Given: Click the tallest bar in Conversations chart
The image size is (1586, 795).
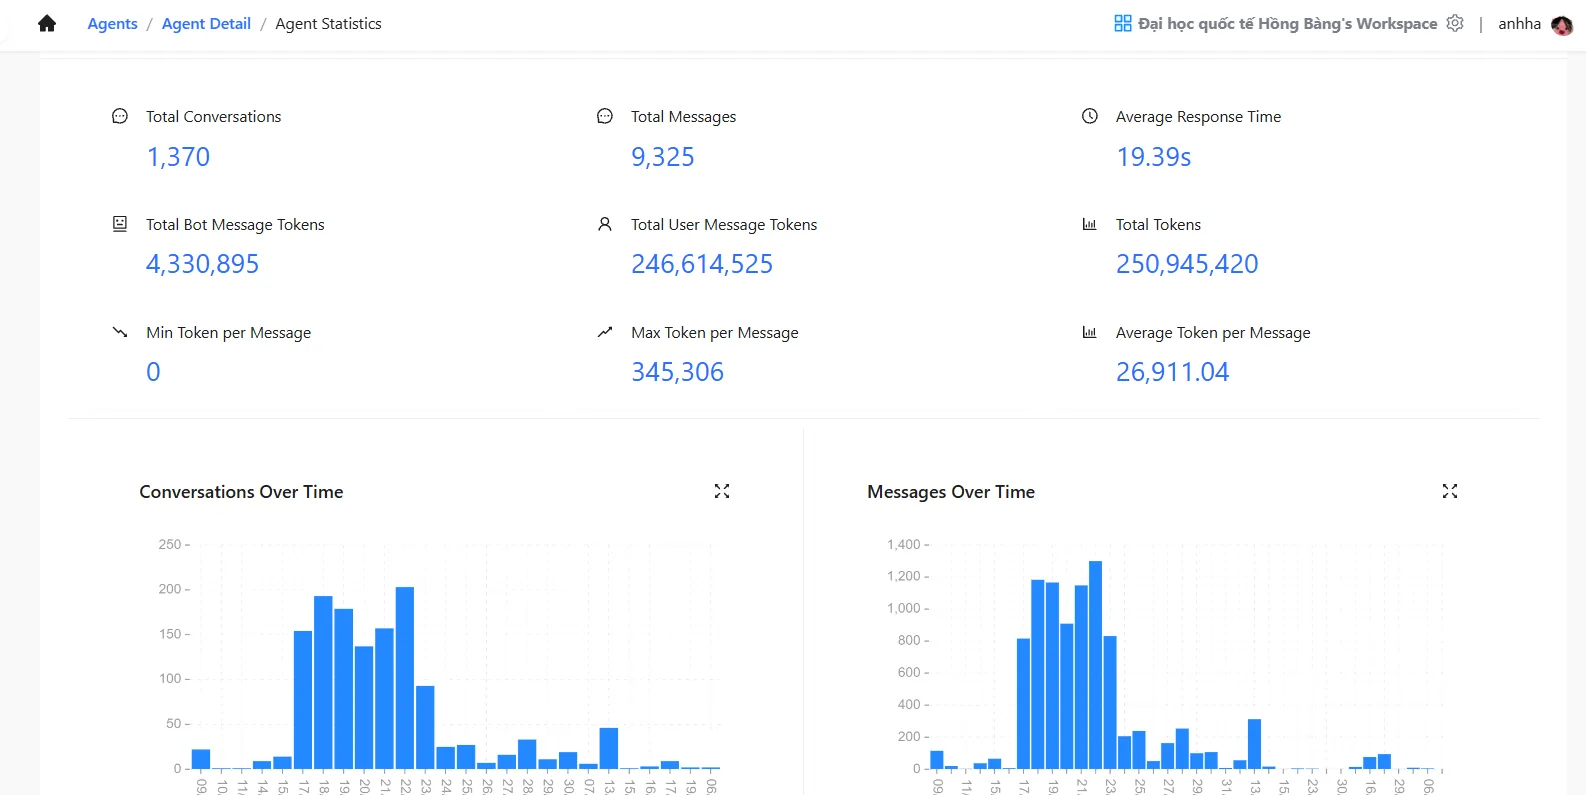Looking at the screenshot, I should pos(405,678).
